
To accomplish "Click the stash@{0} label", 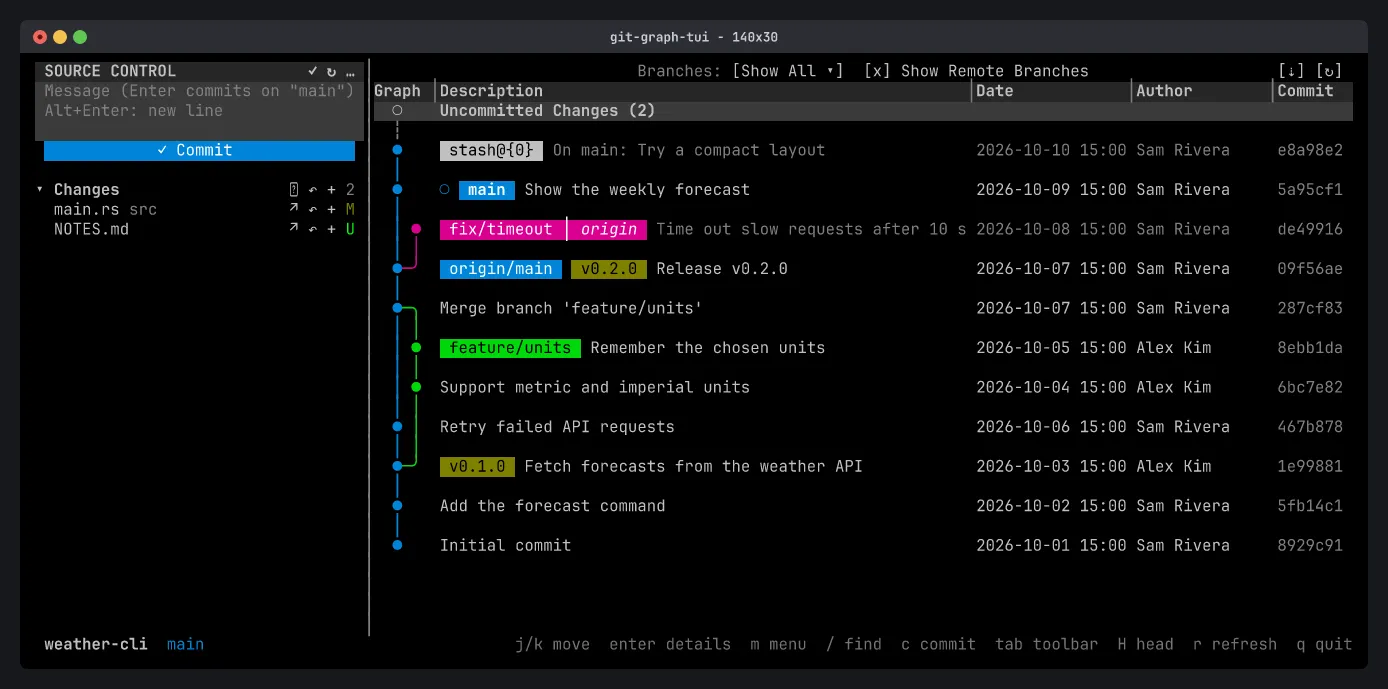I will point(491,150).
